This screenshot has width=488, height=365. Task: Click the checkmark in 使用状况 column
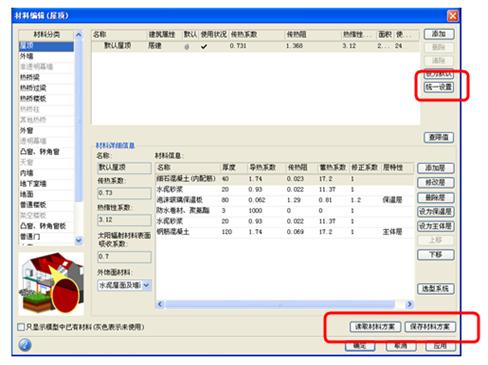point(204,46)
